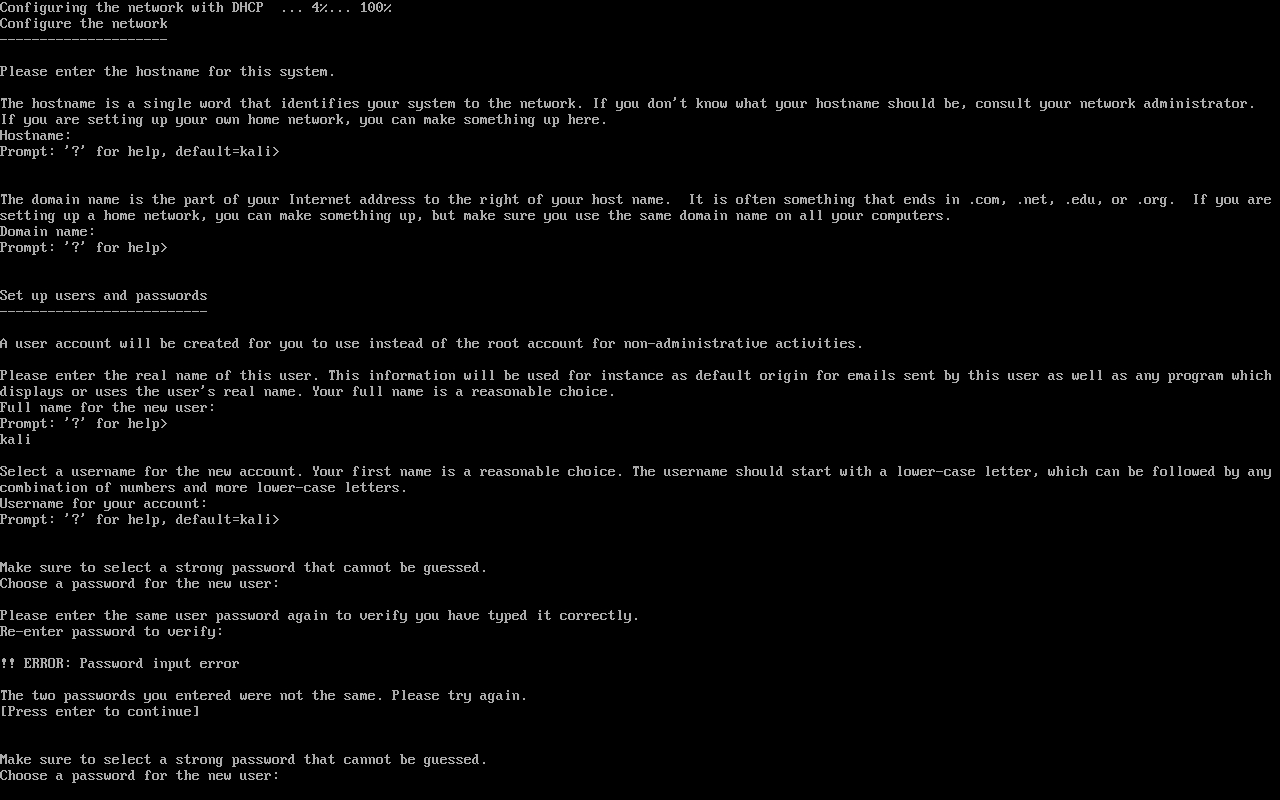This screenshot has width=1280, height=800.
Task: Click the '!! ERROR: Password input error' message
Action: (120, 664)
